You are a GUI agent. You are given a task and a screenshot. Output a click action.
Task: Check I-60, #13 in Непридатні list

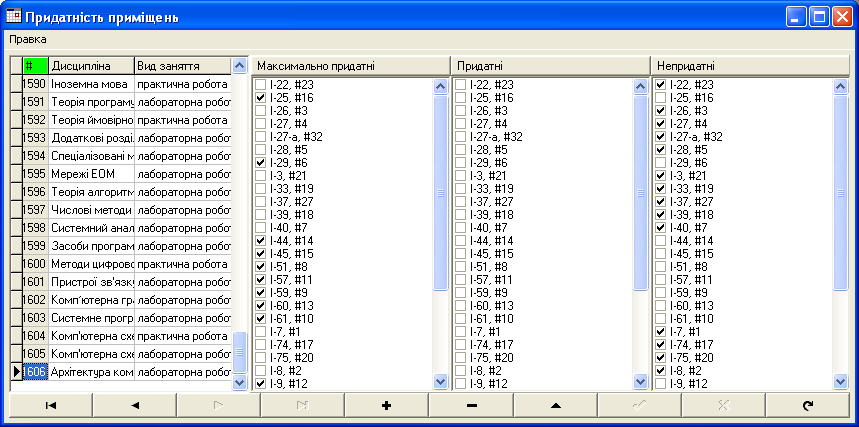point(661,306)
